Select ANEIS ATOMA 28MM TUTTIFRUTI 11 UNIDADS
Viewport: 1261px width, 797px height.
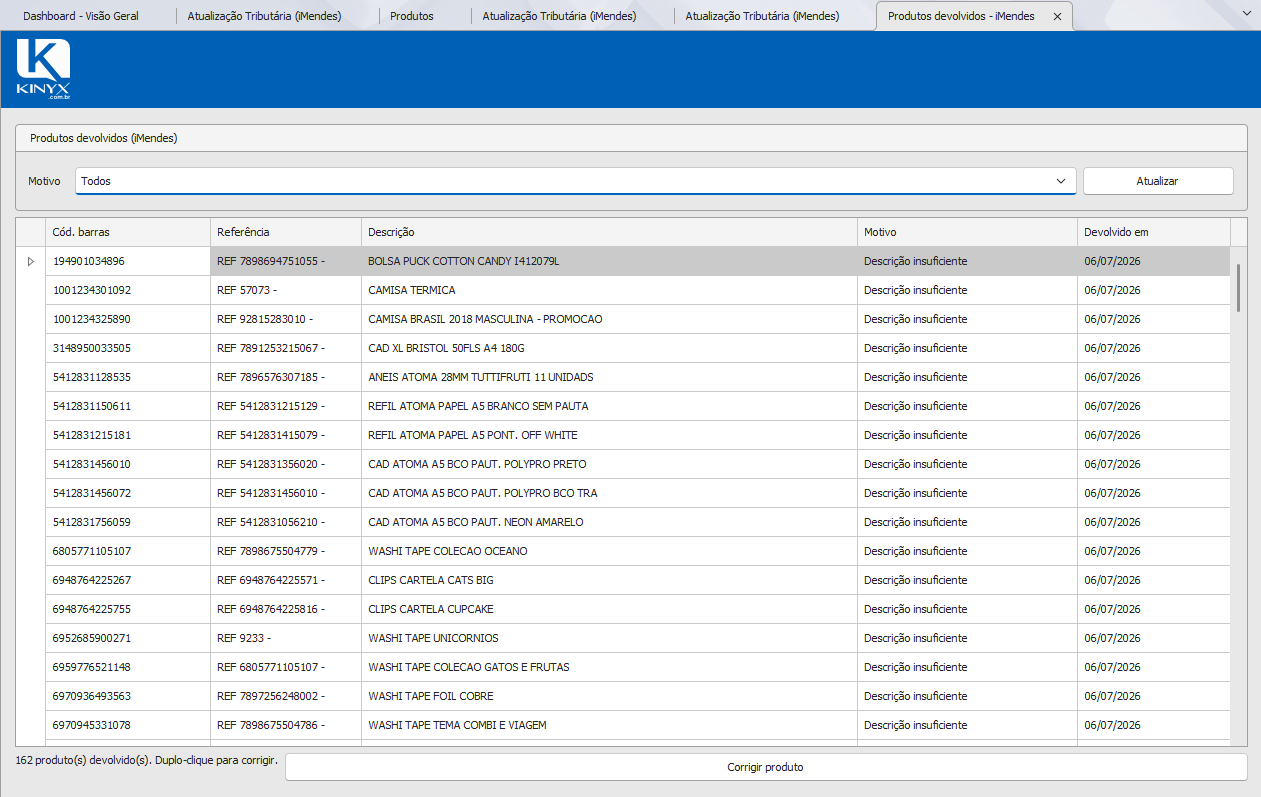(623, 377)
